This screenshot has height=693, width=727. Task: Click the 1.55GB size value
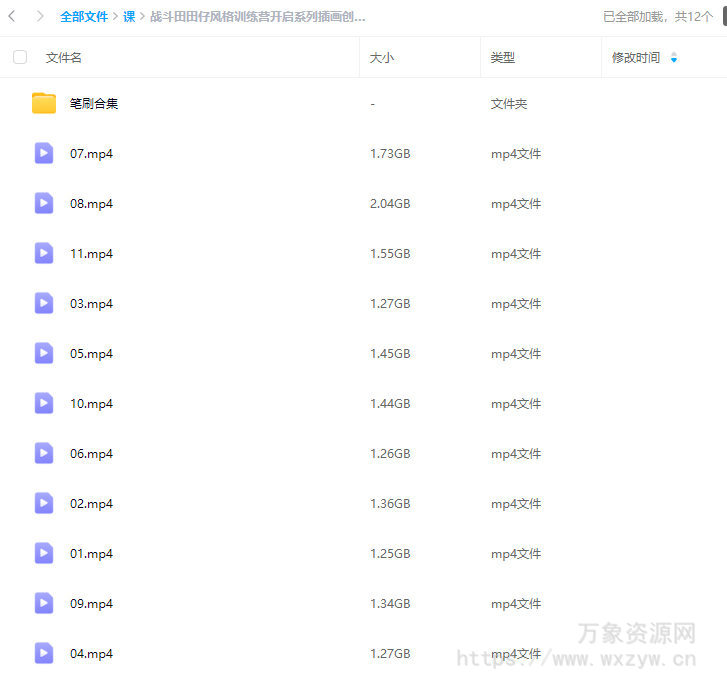point(390,254)
